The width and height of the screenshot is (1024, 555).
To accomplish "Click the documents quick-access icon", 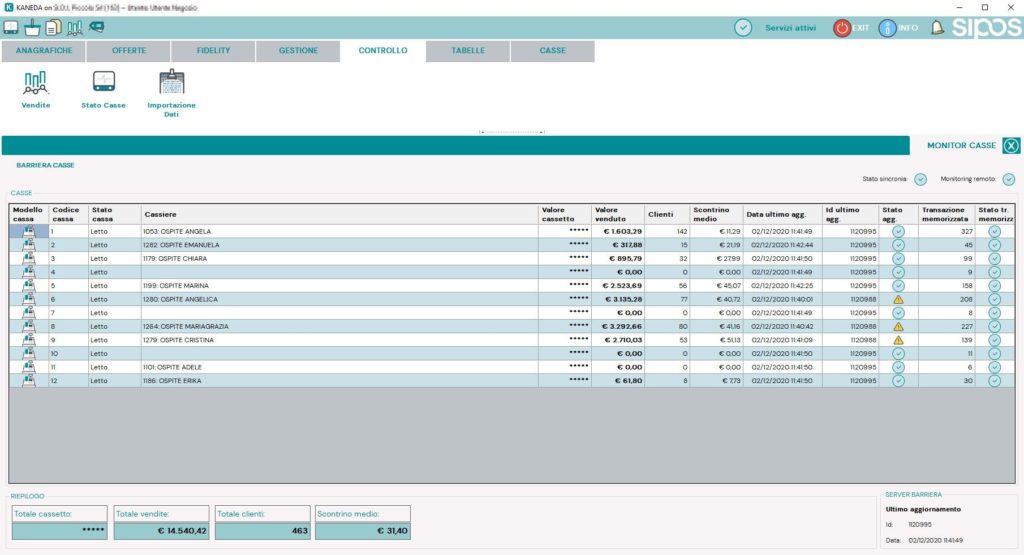I will coord(53,27).
